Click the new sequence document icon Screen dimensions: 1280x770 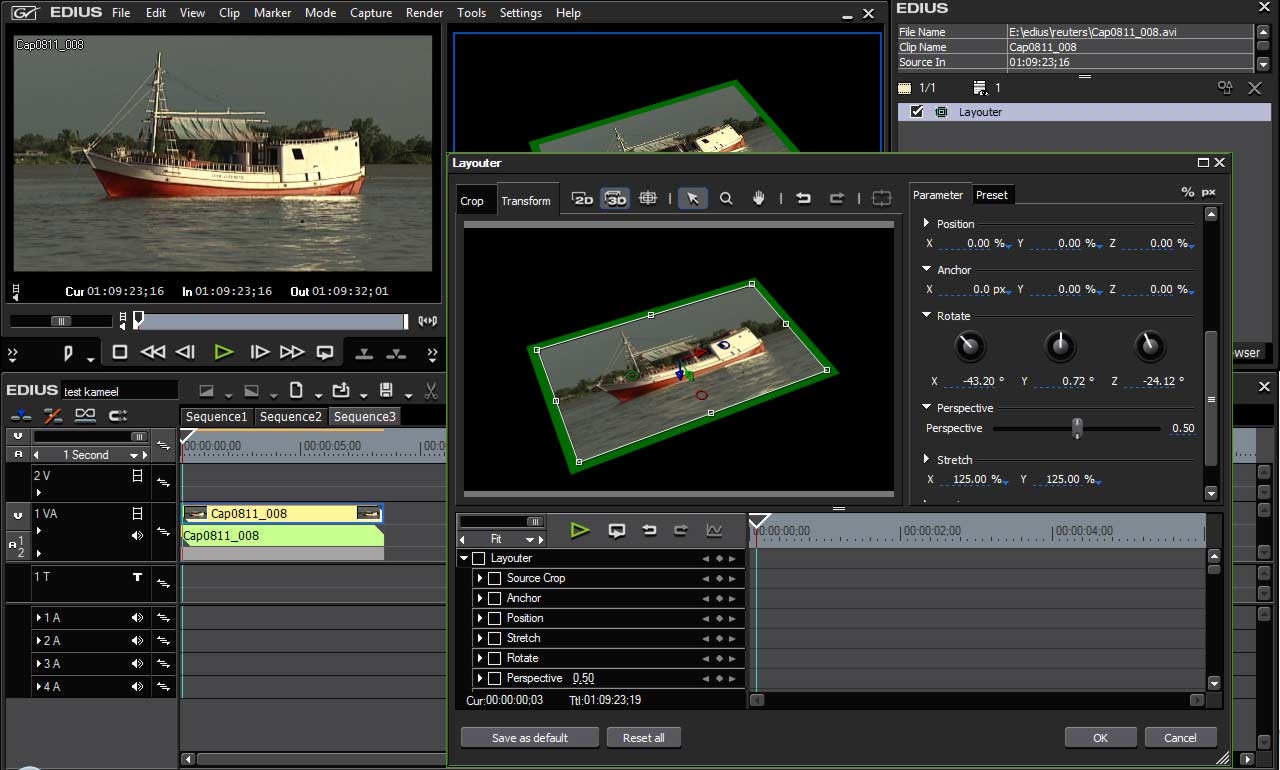(x=296, y=390)
